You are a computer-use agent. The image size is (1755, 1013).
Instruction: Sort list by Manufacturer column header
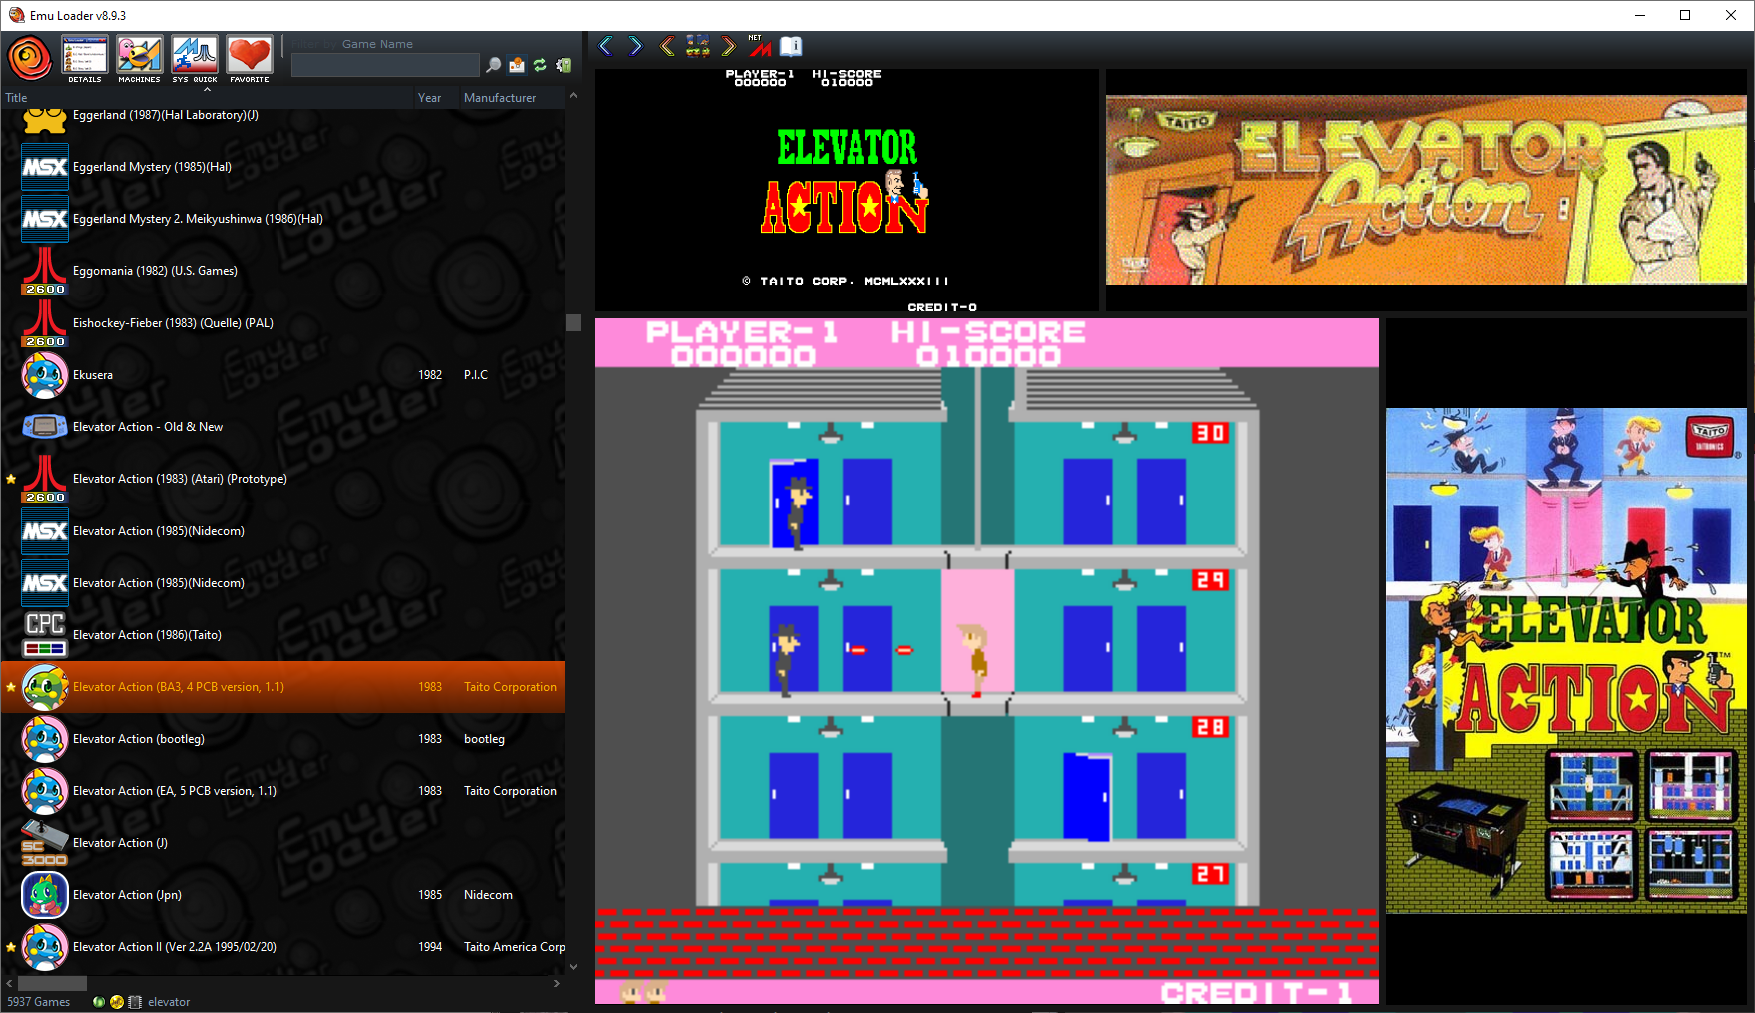coord(500,98)
